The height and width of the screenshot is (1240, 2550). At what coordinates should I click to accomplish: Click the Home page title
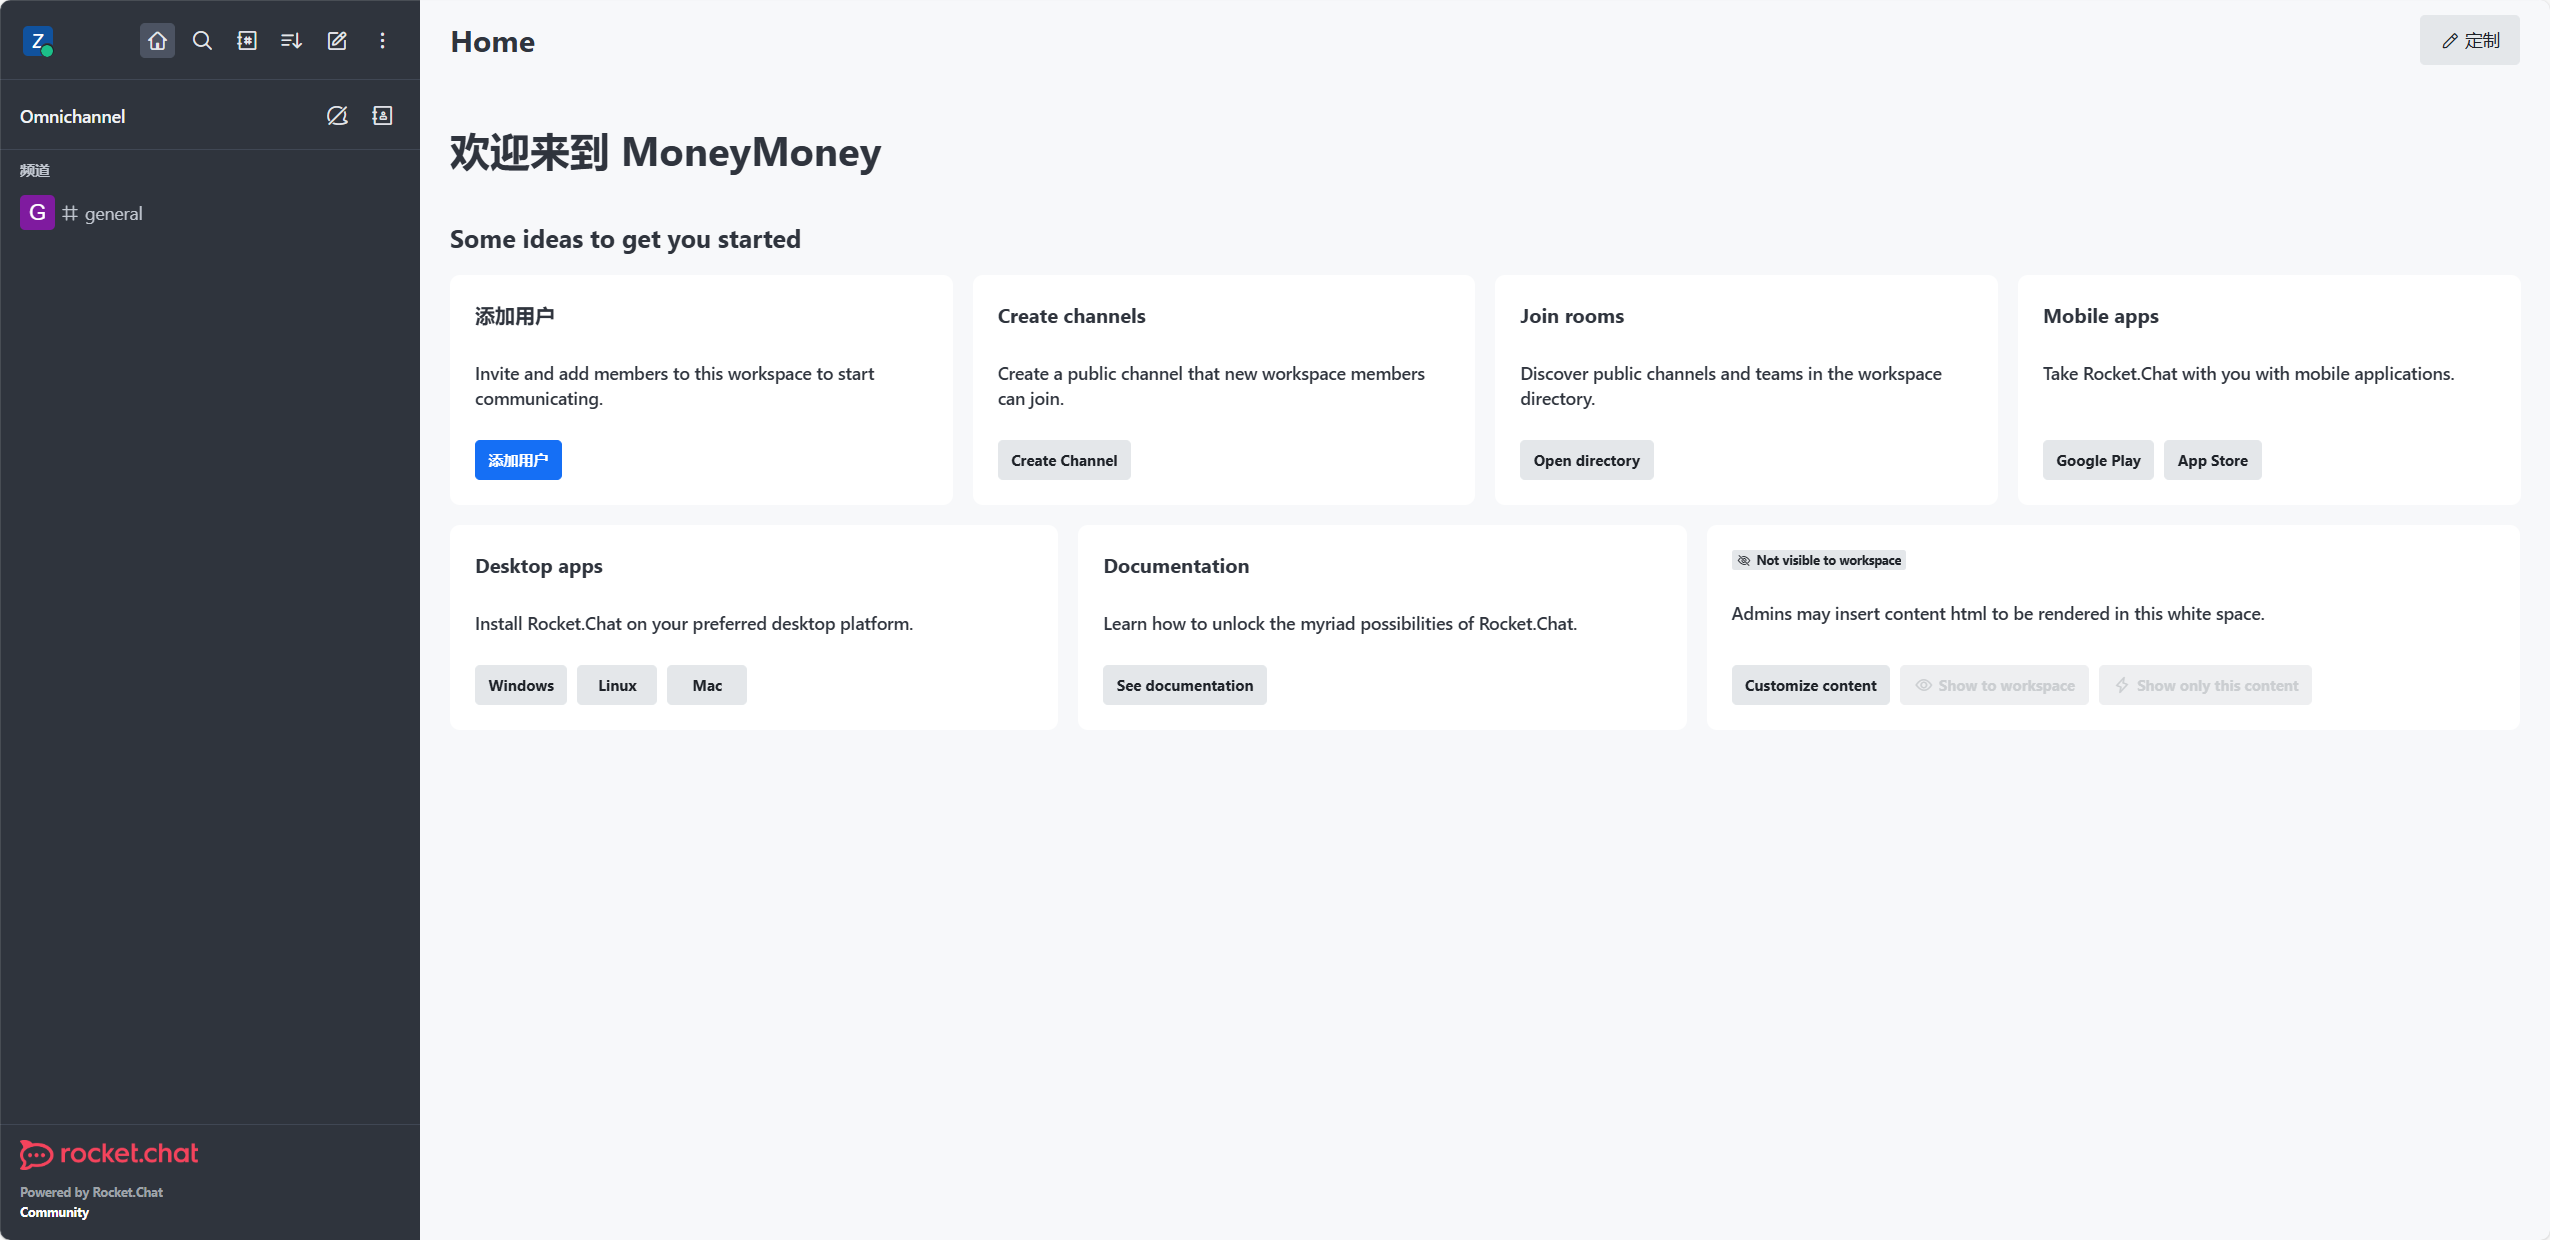(492, 42)
